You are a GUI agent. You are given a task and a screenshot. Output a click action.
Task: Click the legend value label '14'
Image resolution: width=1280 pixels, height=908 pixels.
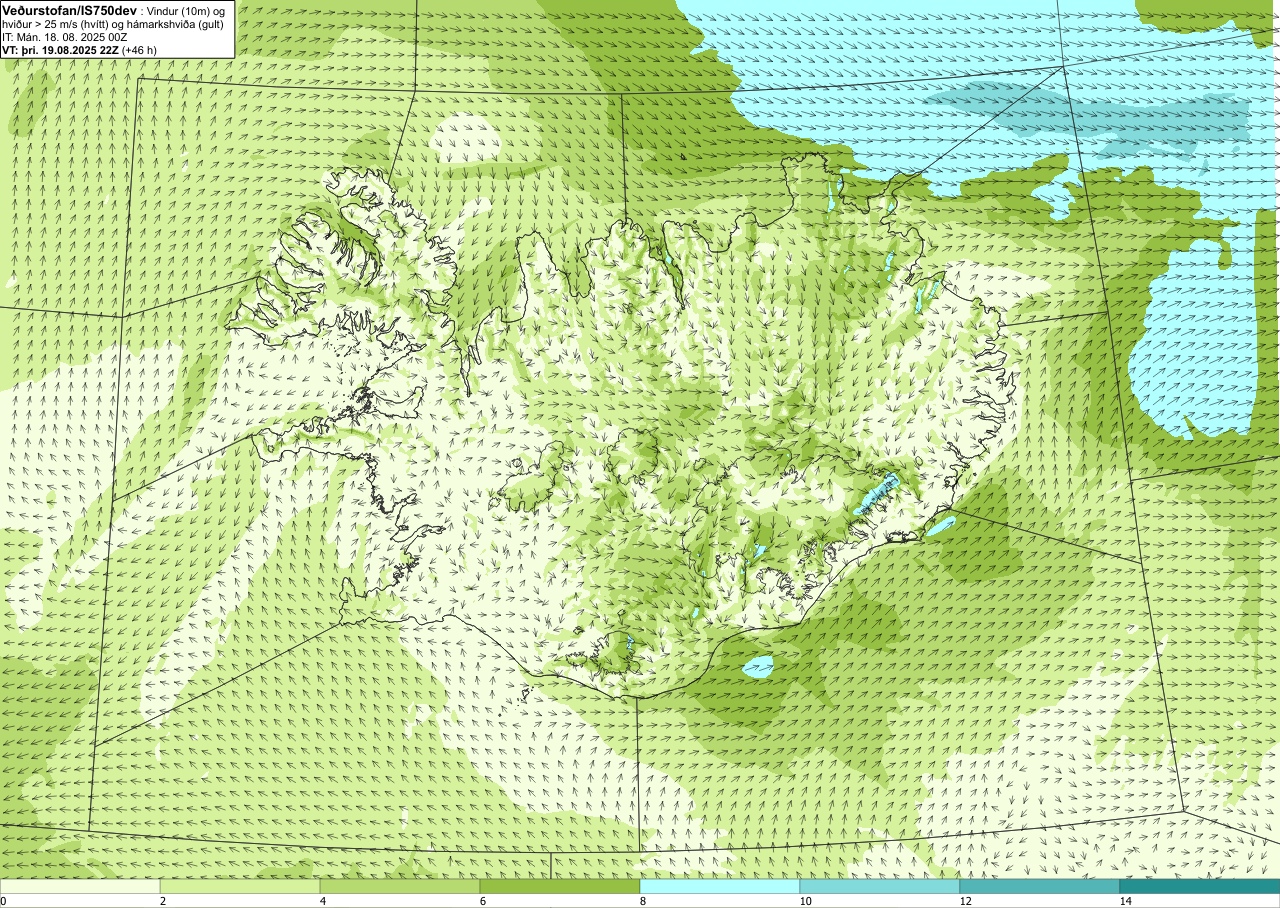click(x=1125, y=901)
